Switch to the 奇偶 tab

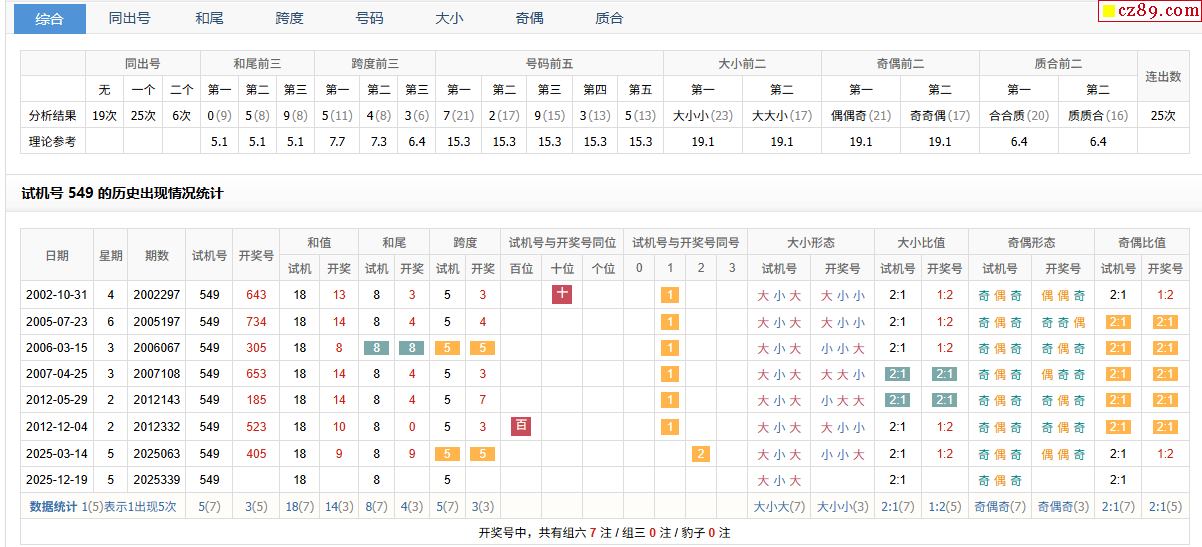(529, 18)
